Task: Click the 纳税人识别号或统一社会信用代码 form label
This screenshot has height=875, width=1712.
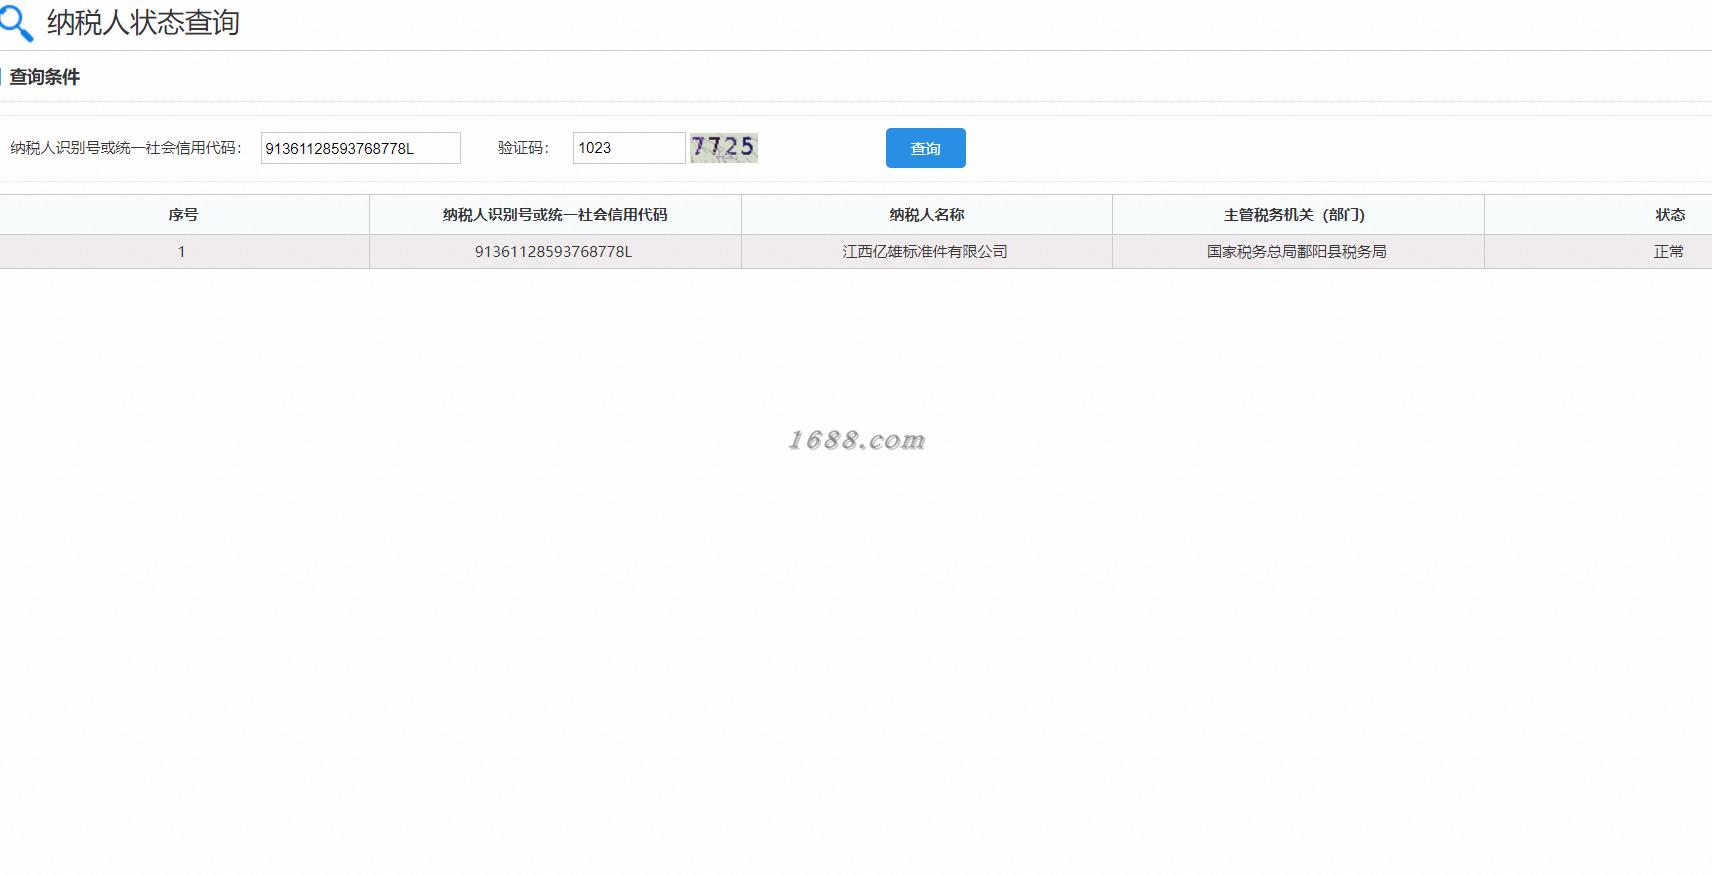Action: 126,148
